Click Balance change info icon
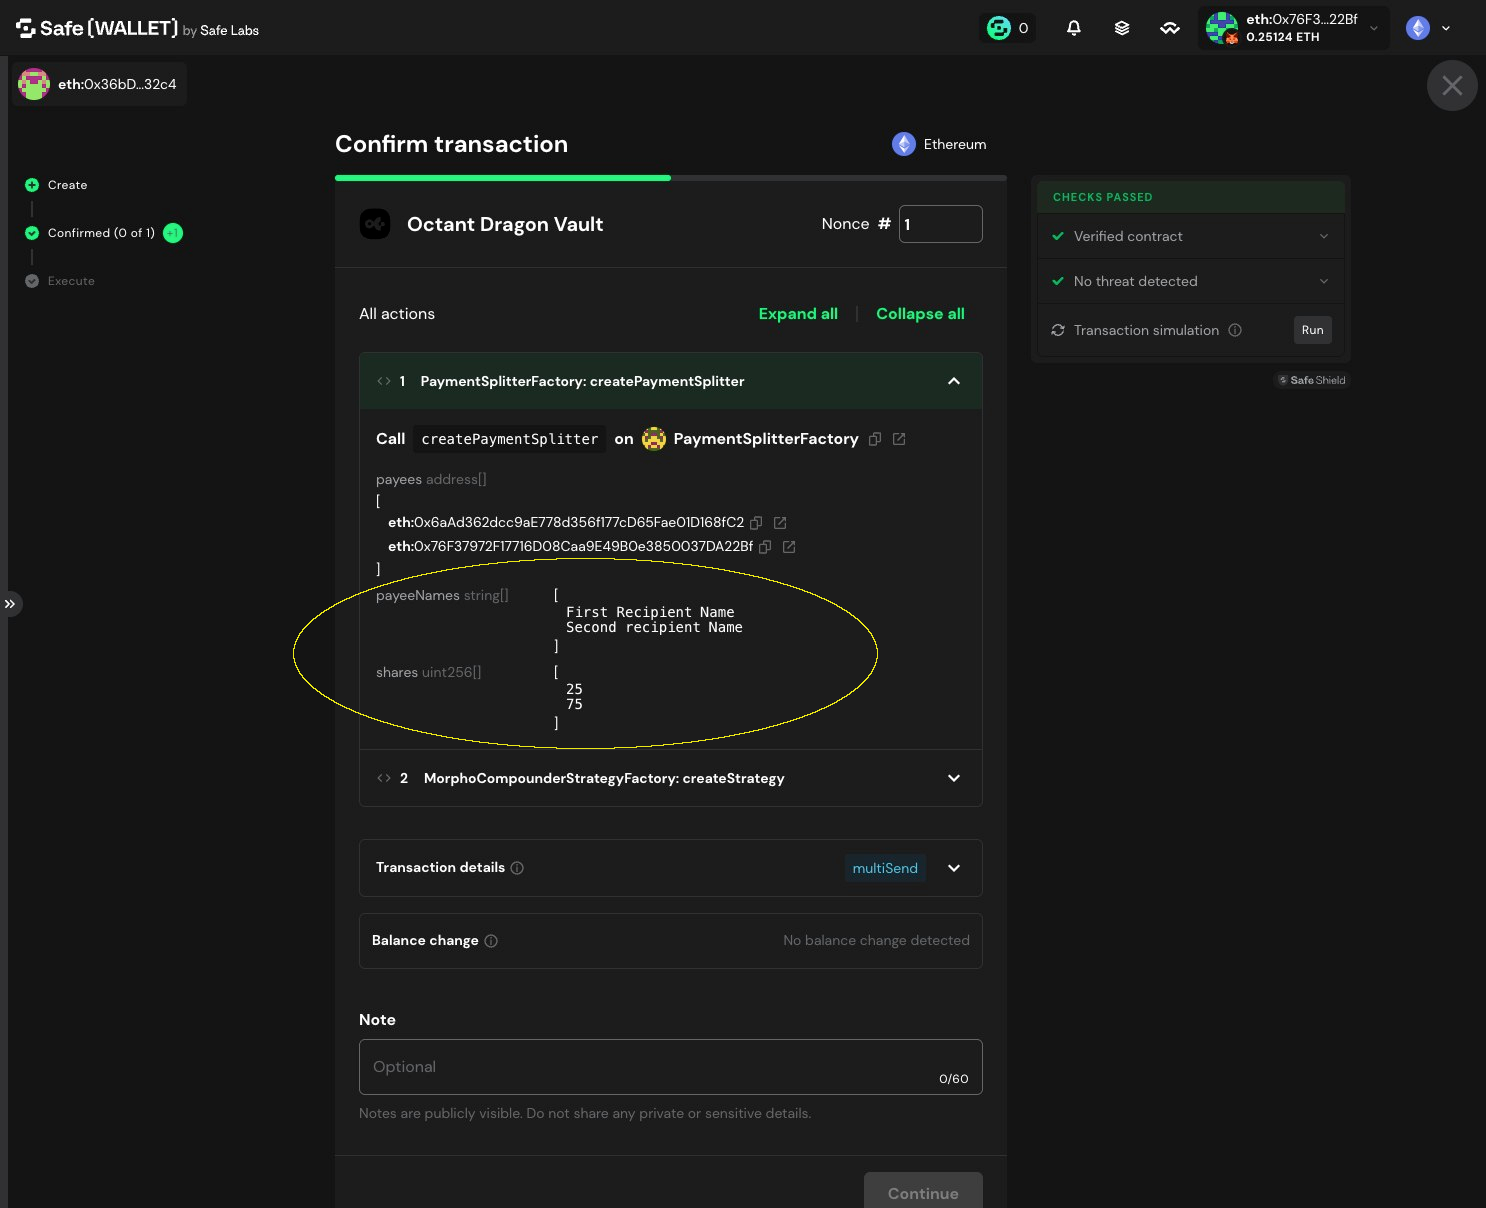This screenshot has height=1208, width=1486. 491,941
